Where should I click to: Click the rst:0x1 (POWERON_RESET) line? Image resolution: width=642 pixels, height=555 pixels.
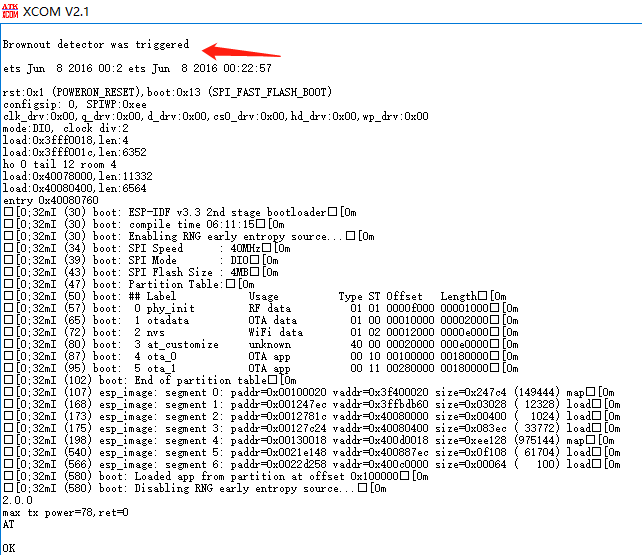[167, 92]
